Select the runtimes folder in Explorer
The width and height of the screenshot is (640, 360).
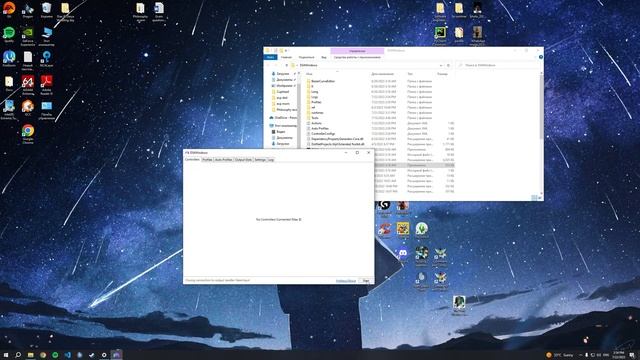pos(317,113)
